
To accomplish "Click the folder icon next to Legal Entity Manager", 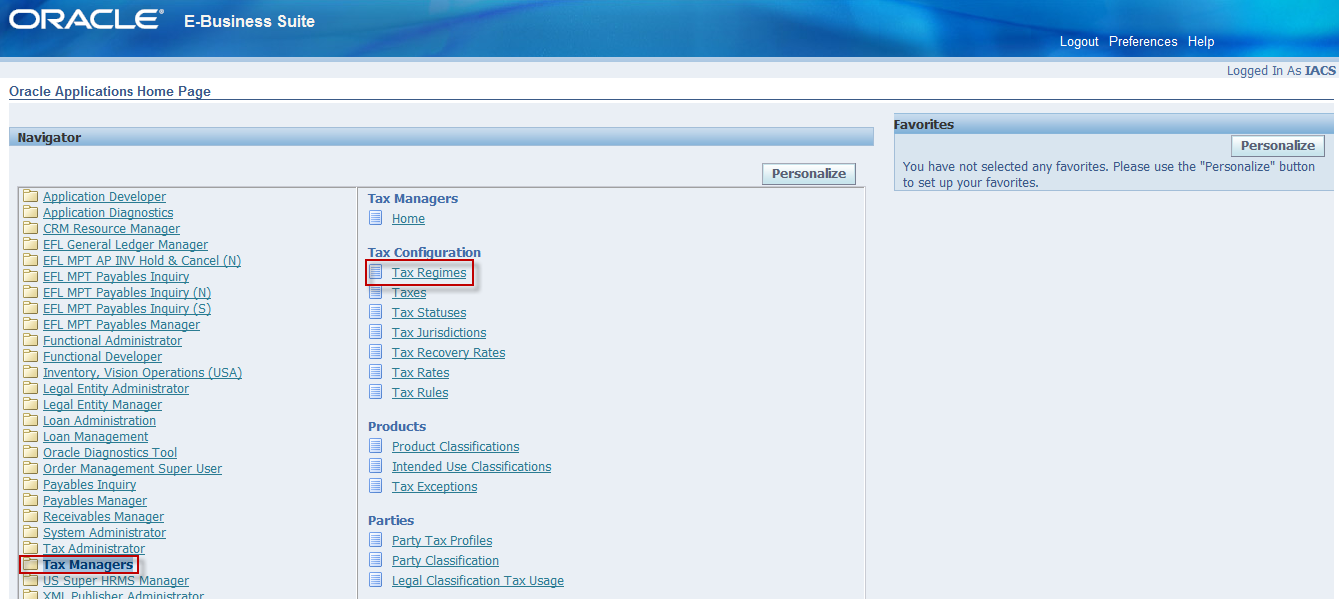I will coord(29,404).
